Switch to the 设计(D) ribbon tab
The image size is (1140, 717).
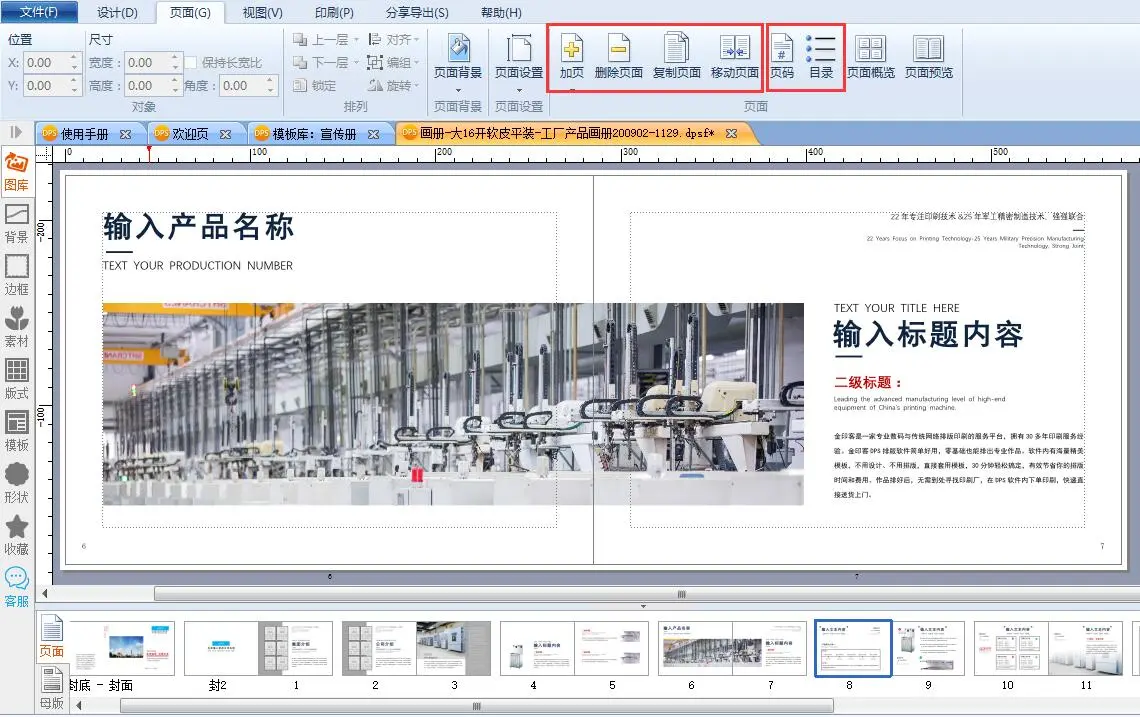117,13
